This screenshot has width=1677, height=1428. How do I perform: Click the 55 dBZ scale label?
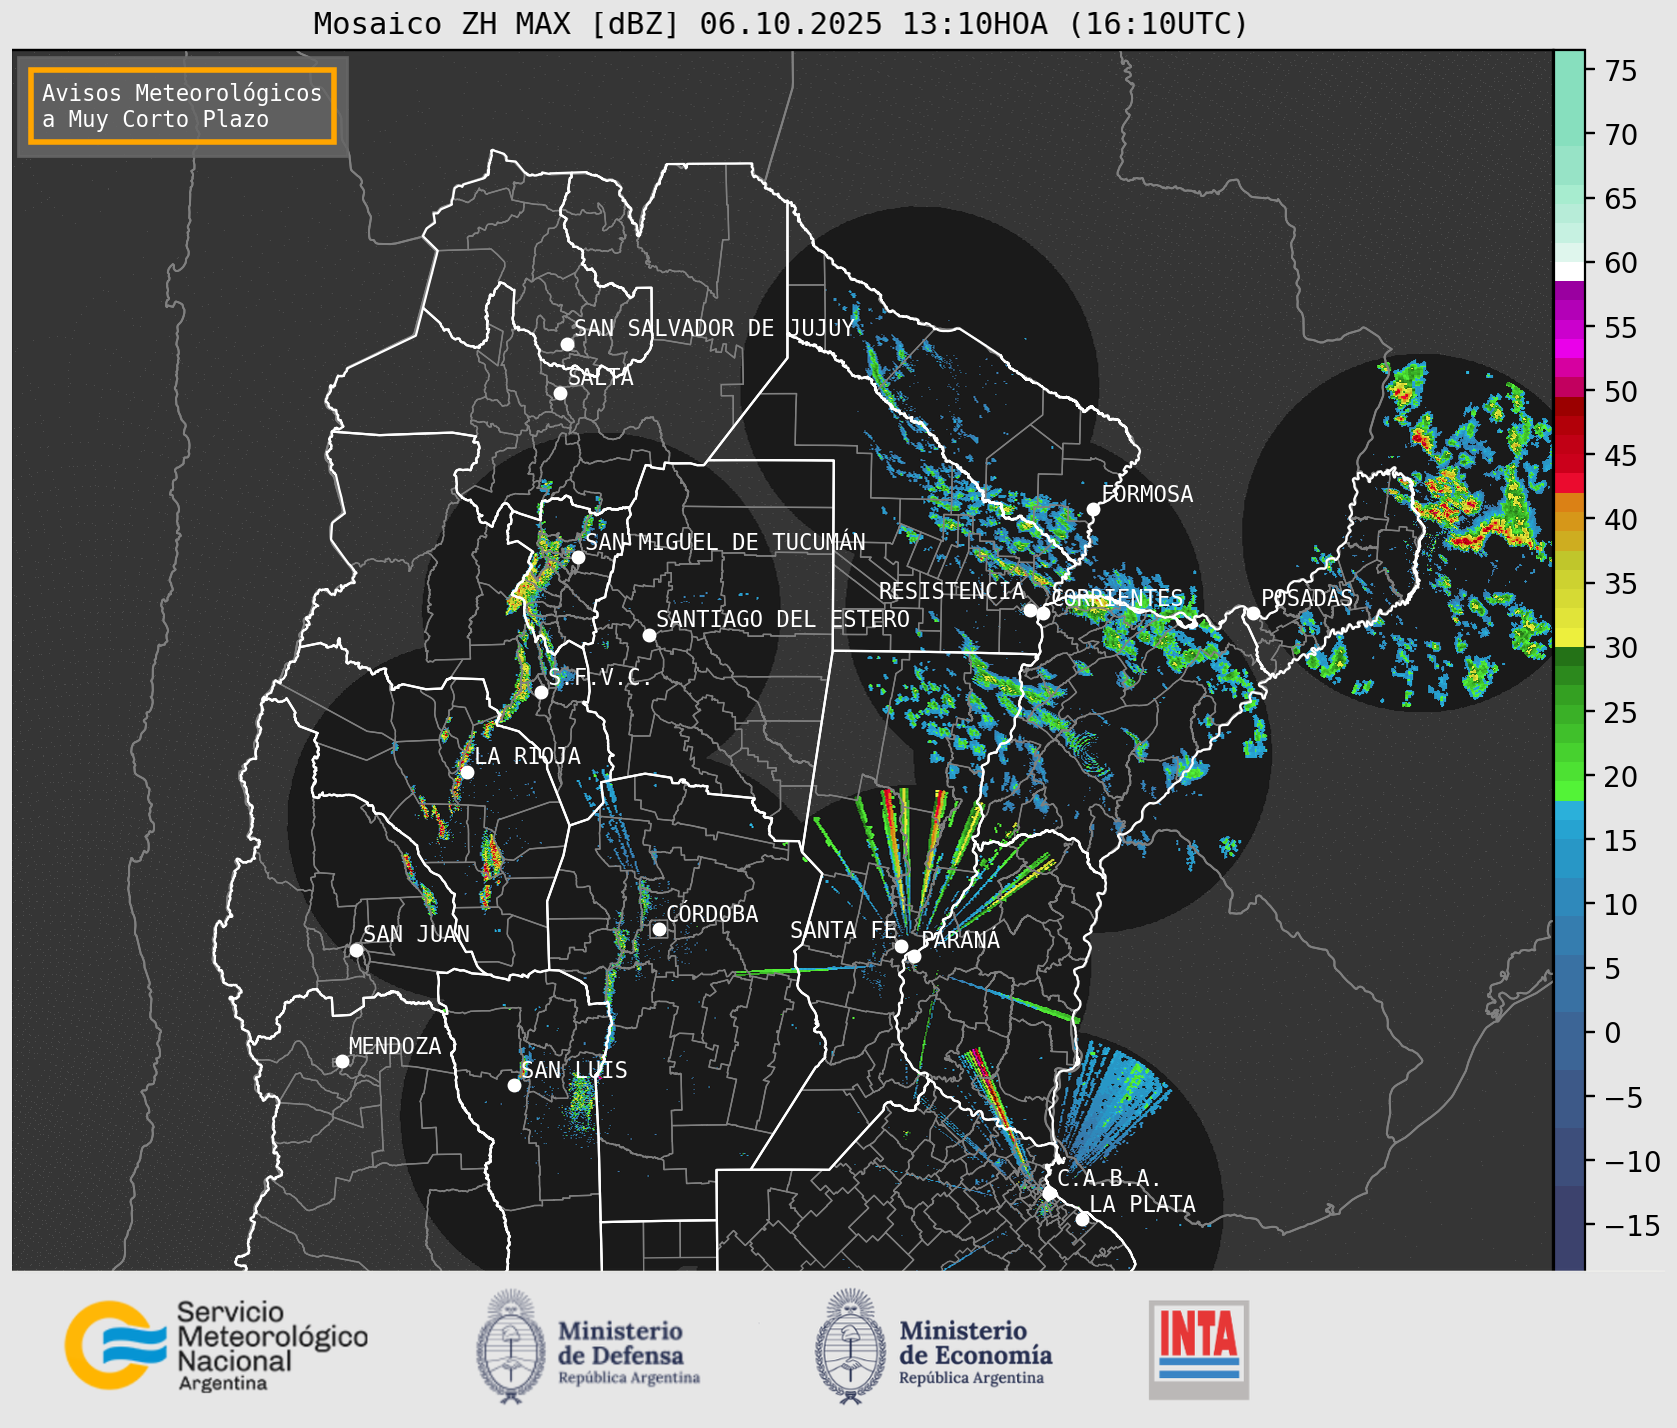click(1621, 328)
